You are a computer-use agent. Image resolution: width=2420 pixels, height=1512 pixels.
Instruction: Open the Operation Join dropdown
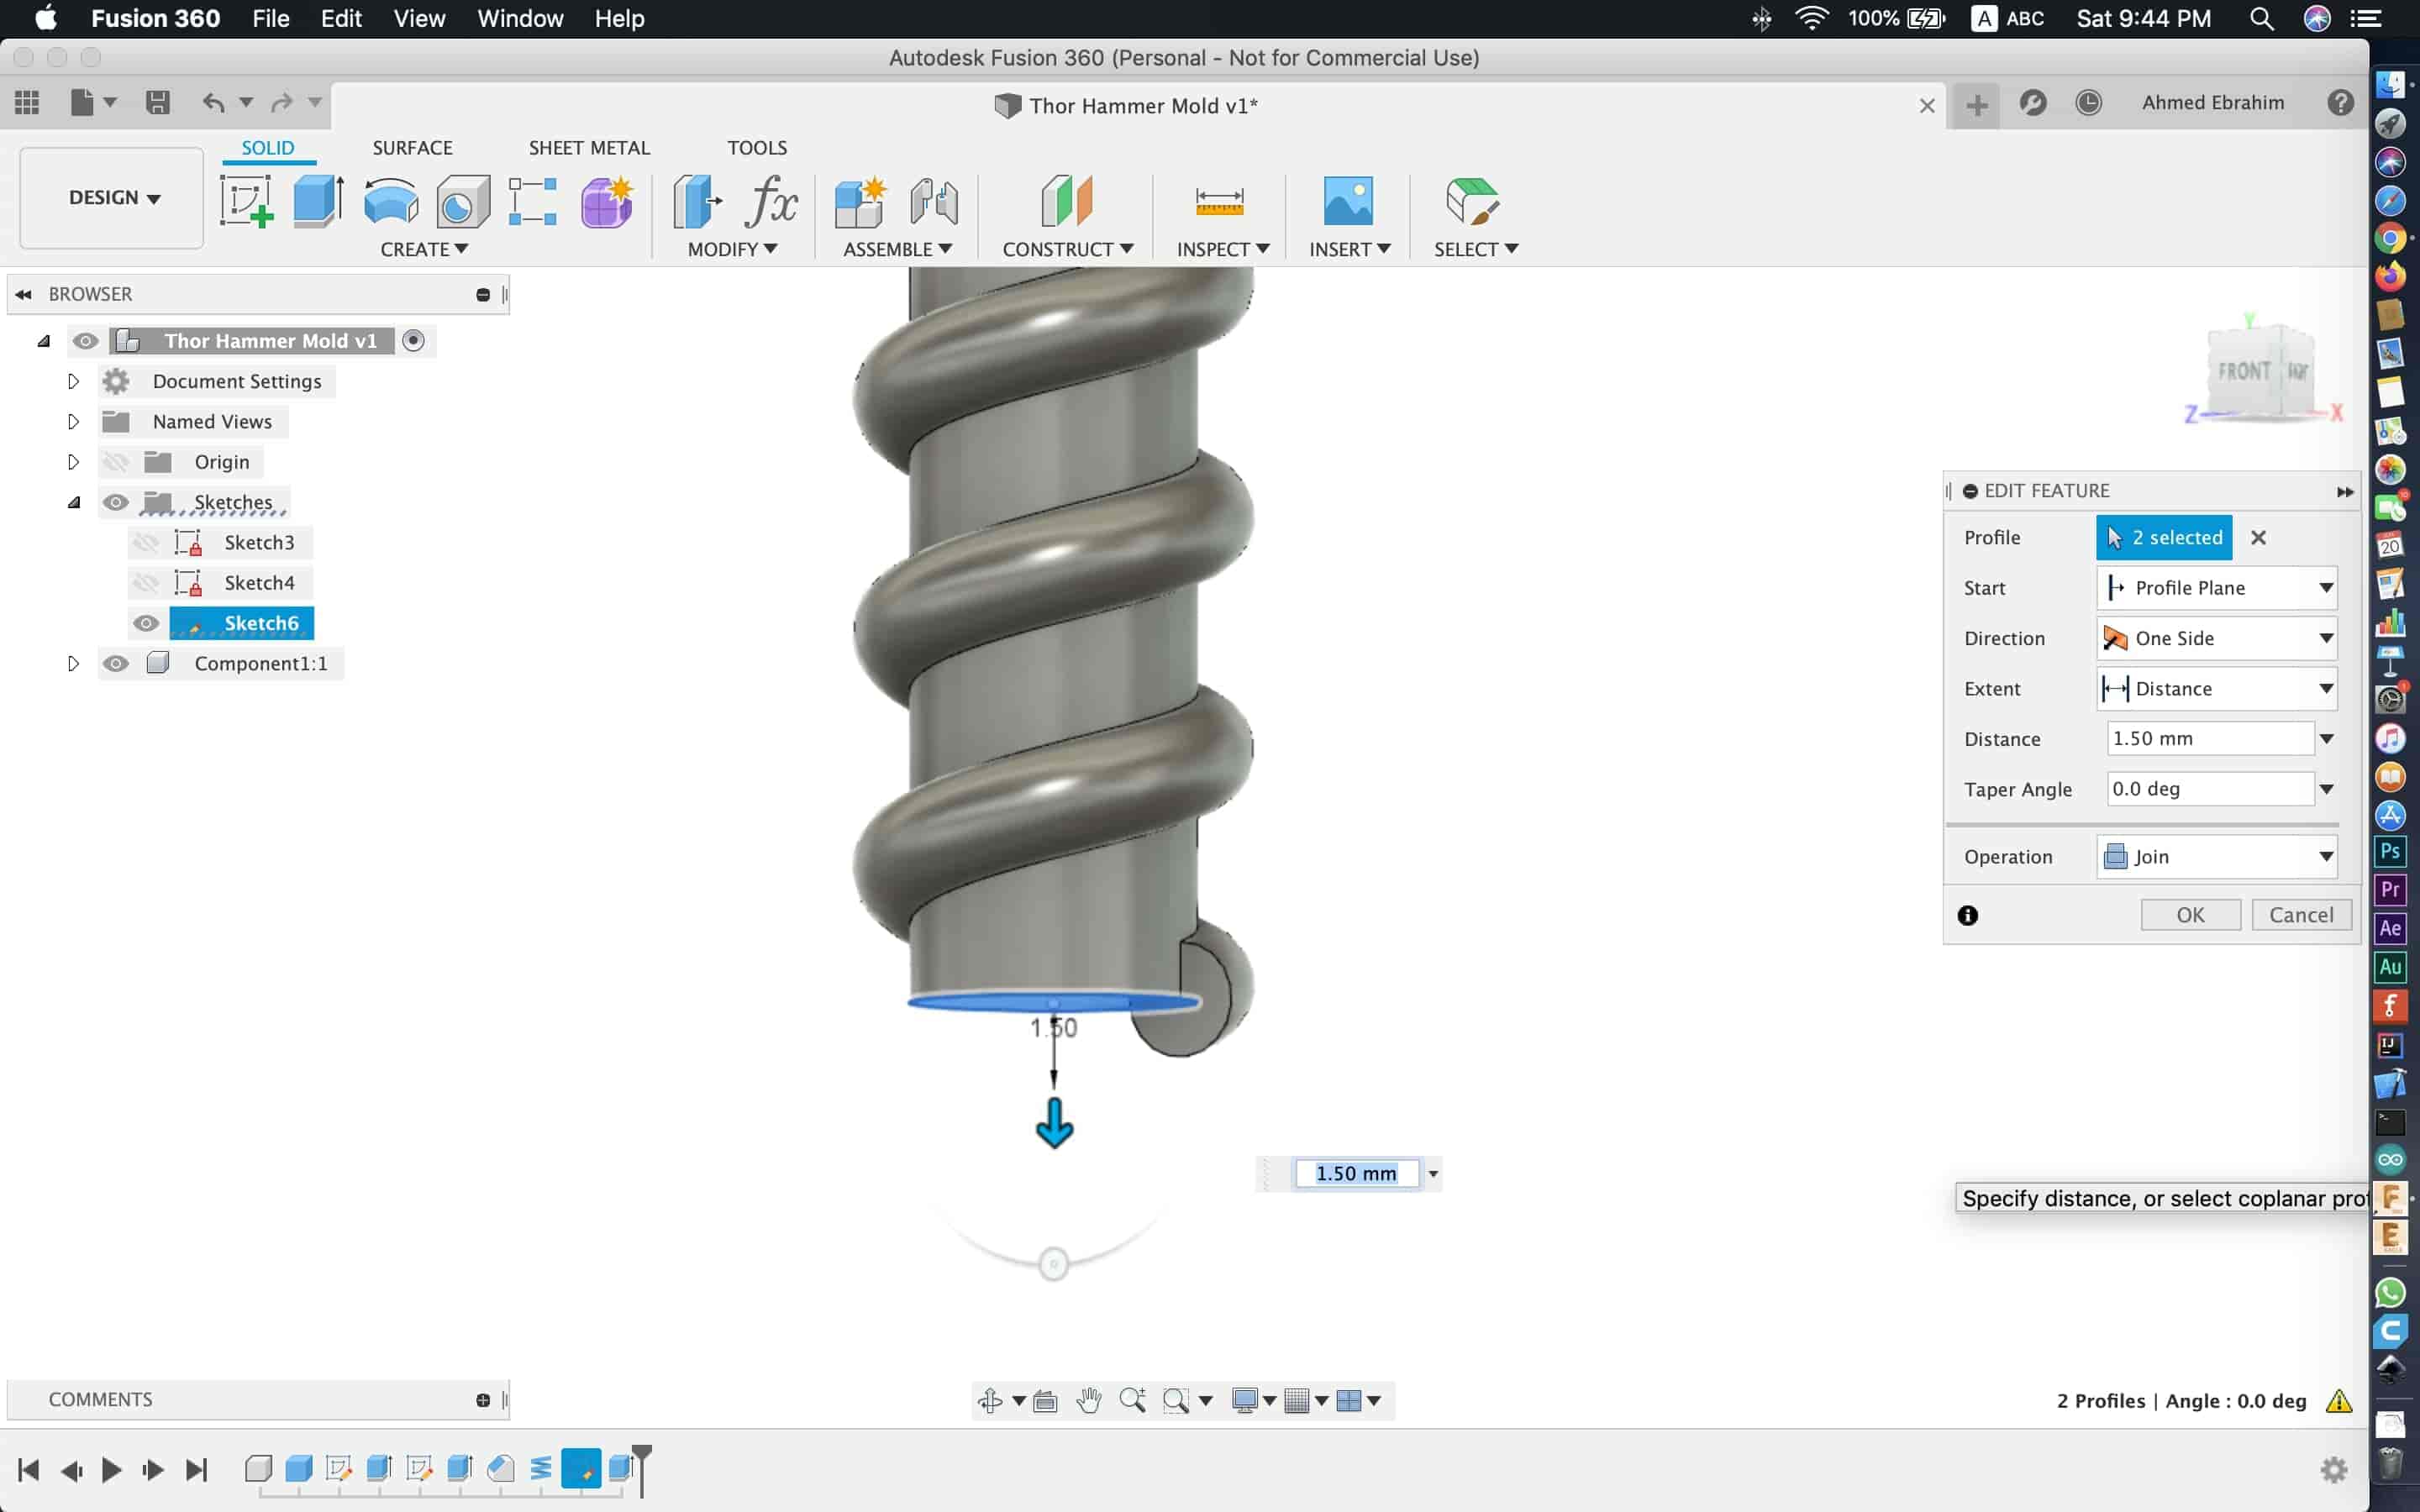(x=2216, y=857)
